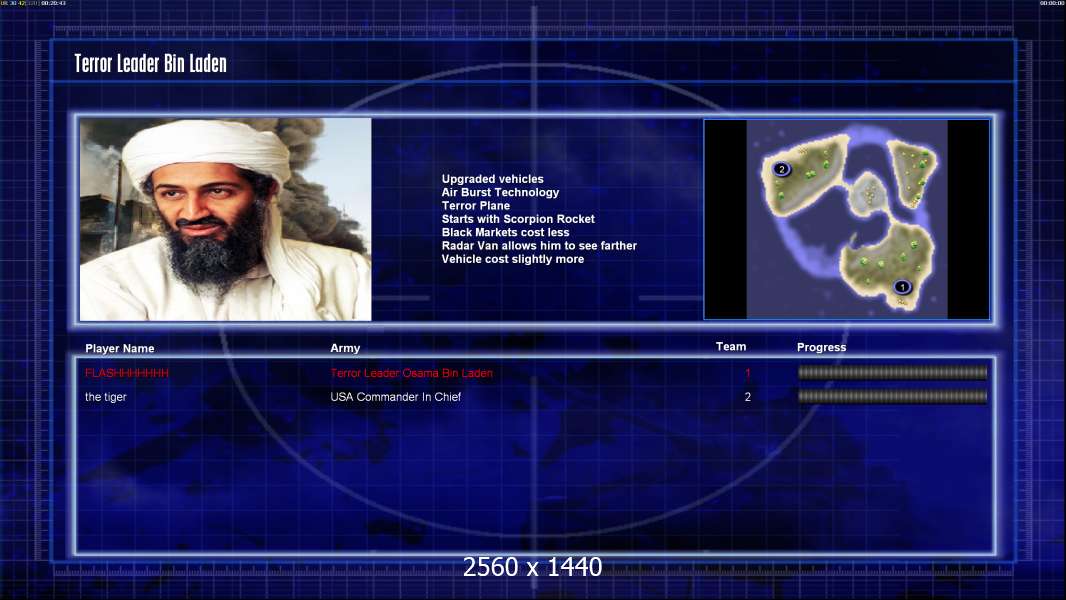
Task: Click the 'Progress' column header
Action: pyautogui.click(x=821, y=347)
